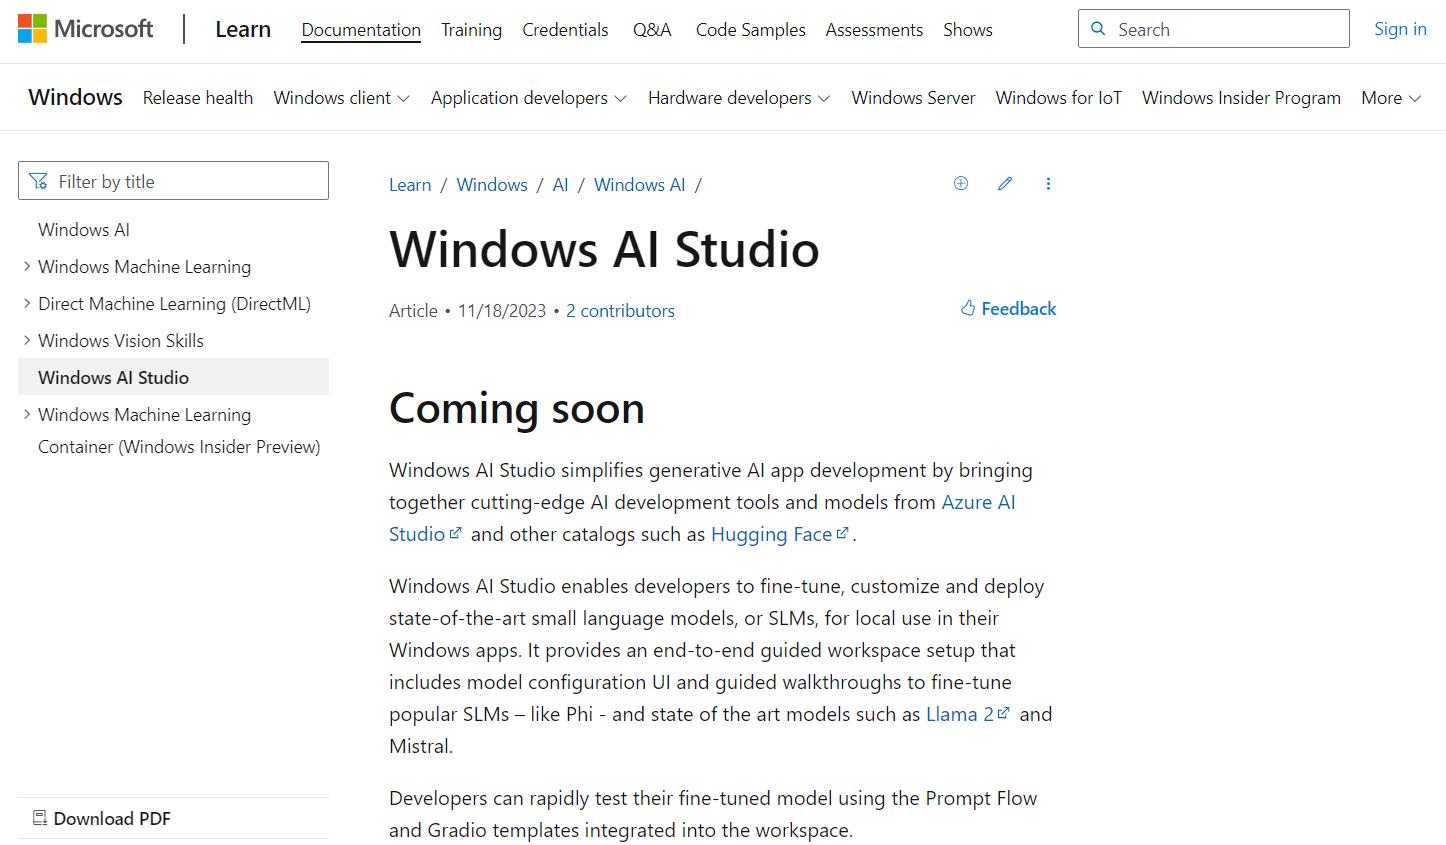This screenshot has height=845, width=1446.
Task: Click the three-dot more actions icon
Action: 1048,183
